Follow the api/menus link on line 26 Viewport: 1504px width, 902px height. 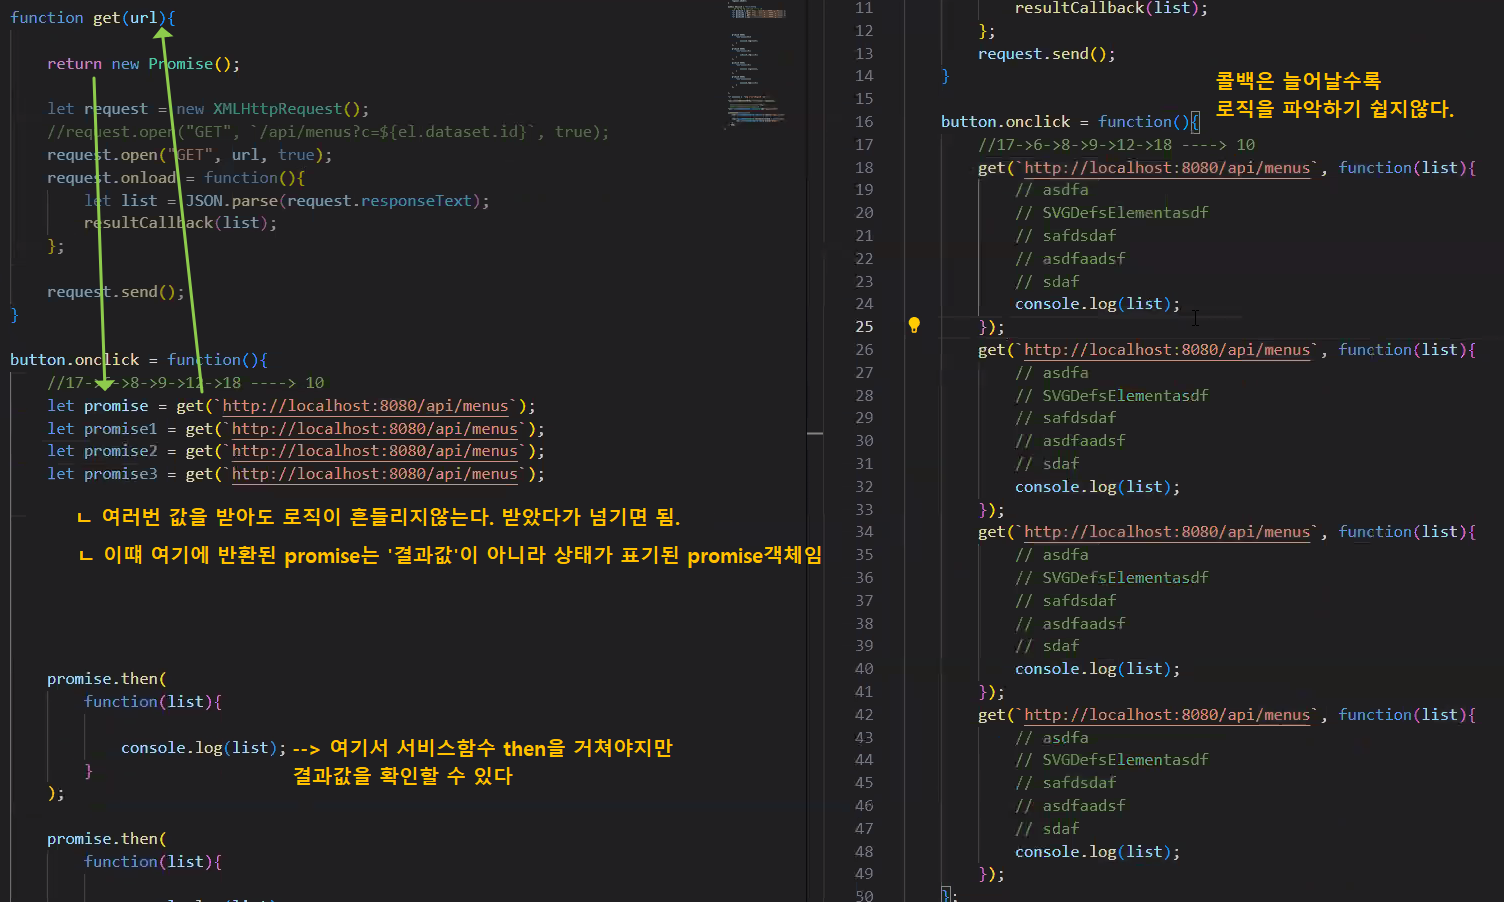(x=1167, y=350)
